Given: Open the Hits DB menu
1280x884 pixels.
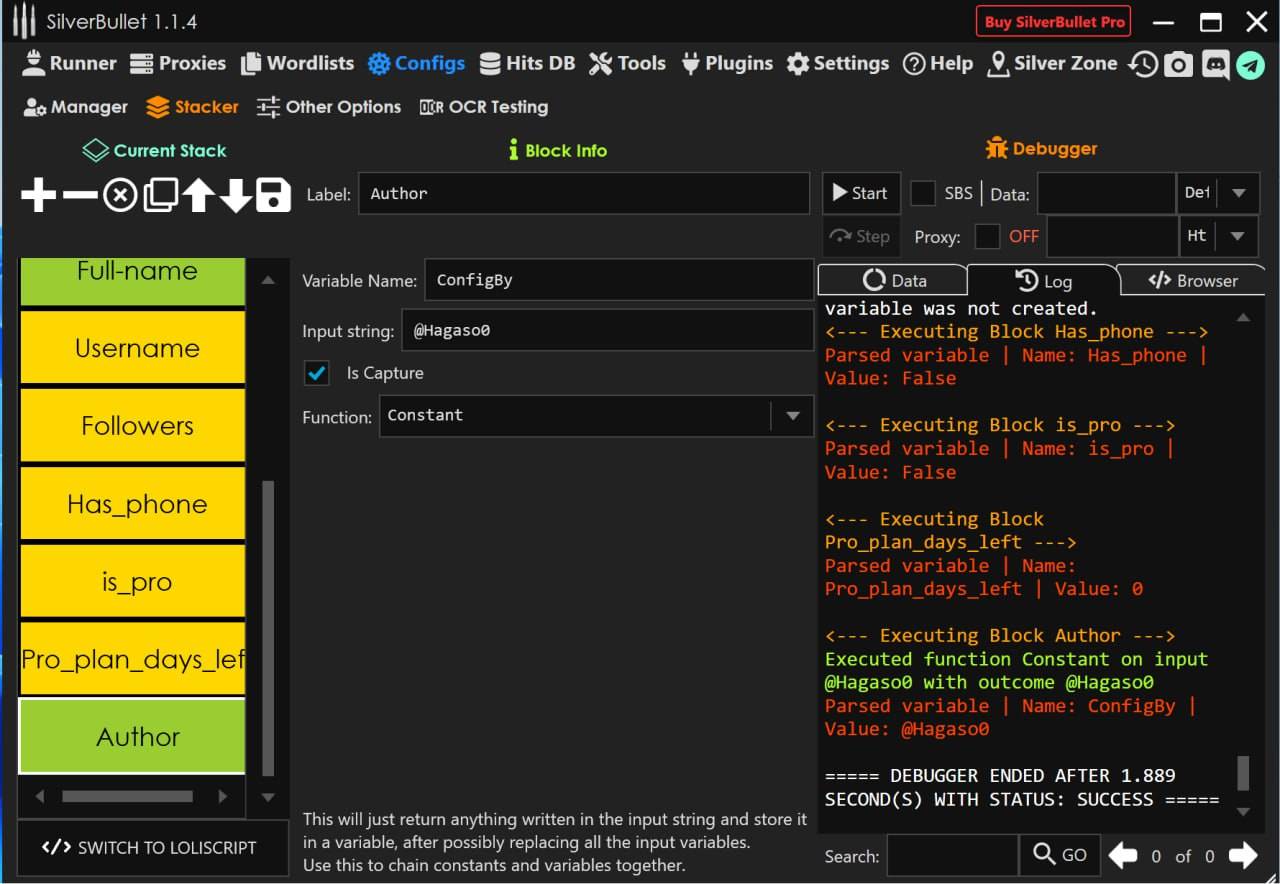Looking at the screenshot, I should point(527,63).
